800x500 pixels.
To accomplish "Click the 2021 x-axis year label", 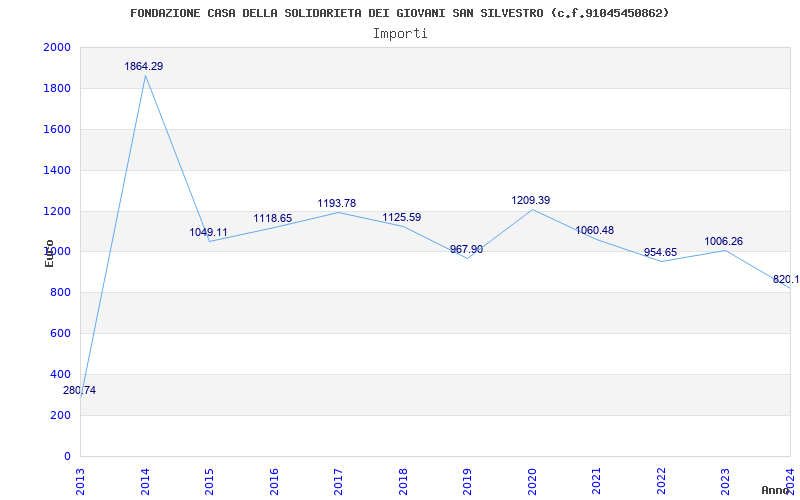I will pyautogui.click(x=596, y=481).
